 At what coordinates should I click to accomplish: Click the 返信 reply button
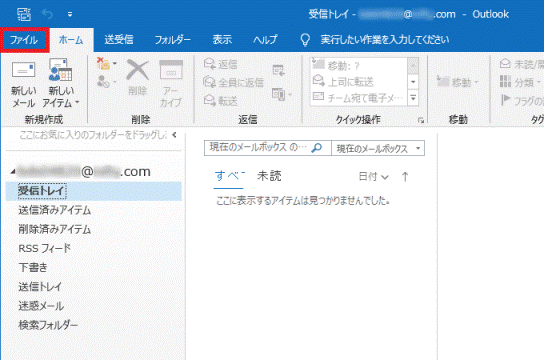point(221,64)
